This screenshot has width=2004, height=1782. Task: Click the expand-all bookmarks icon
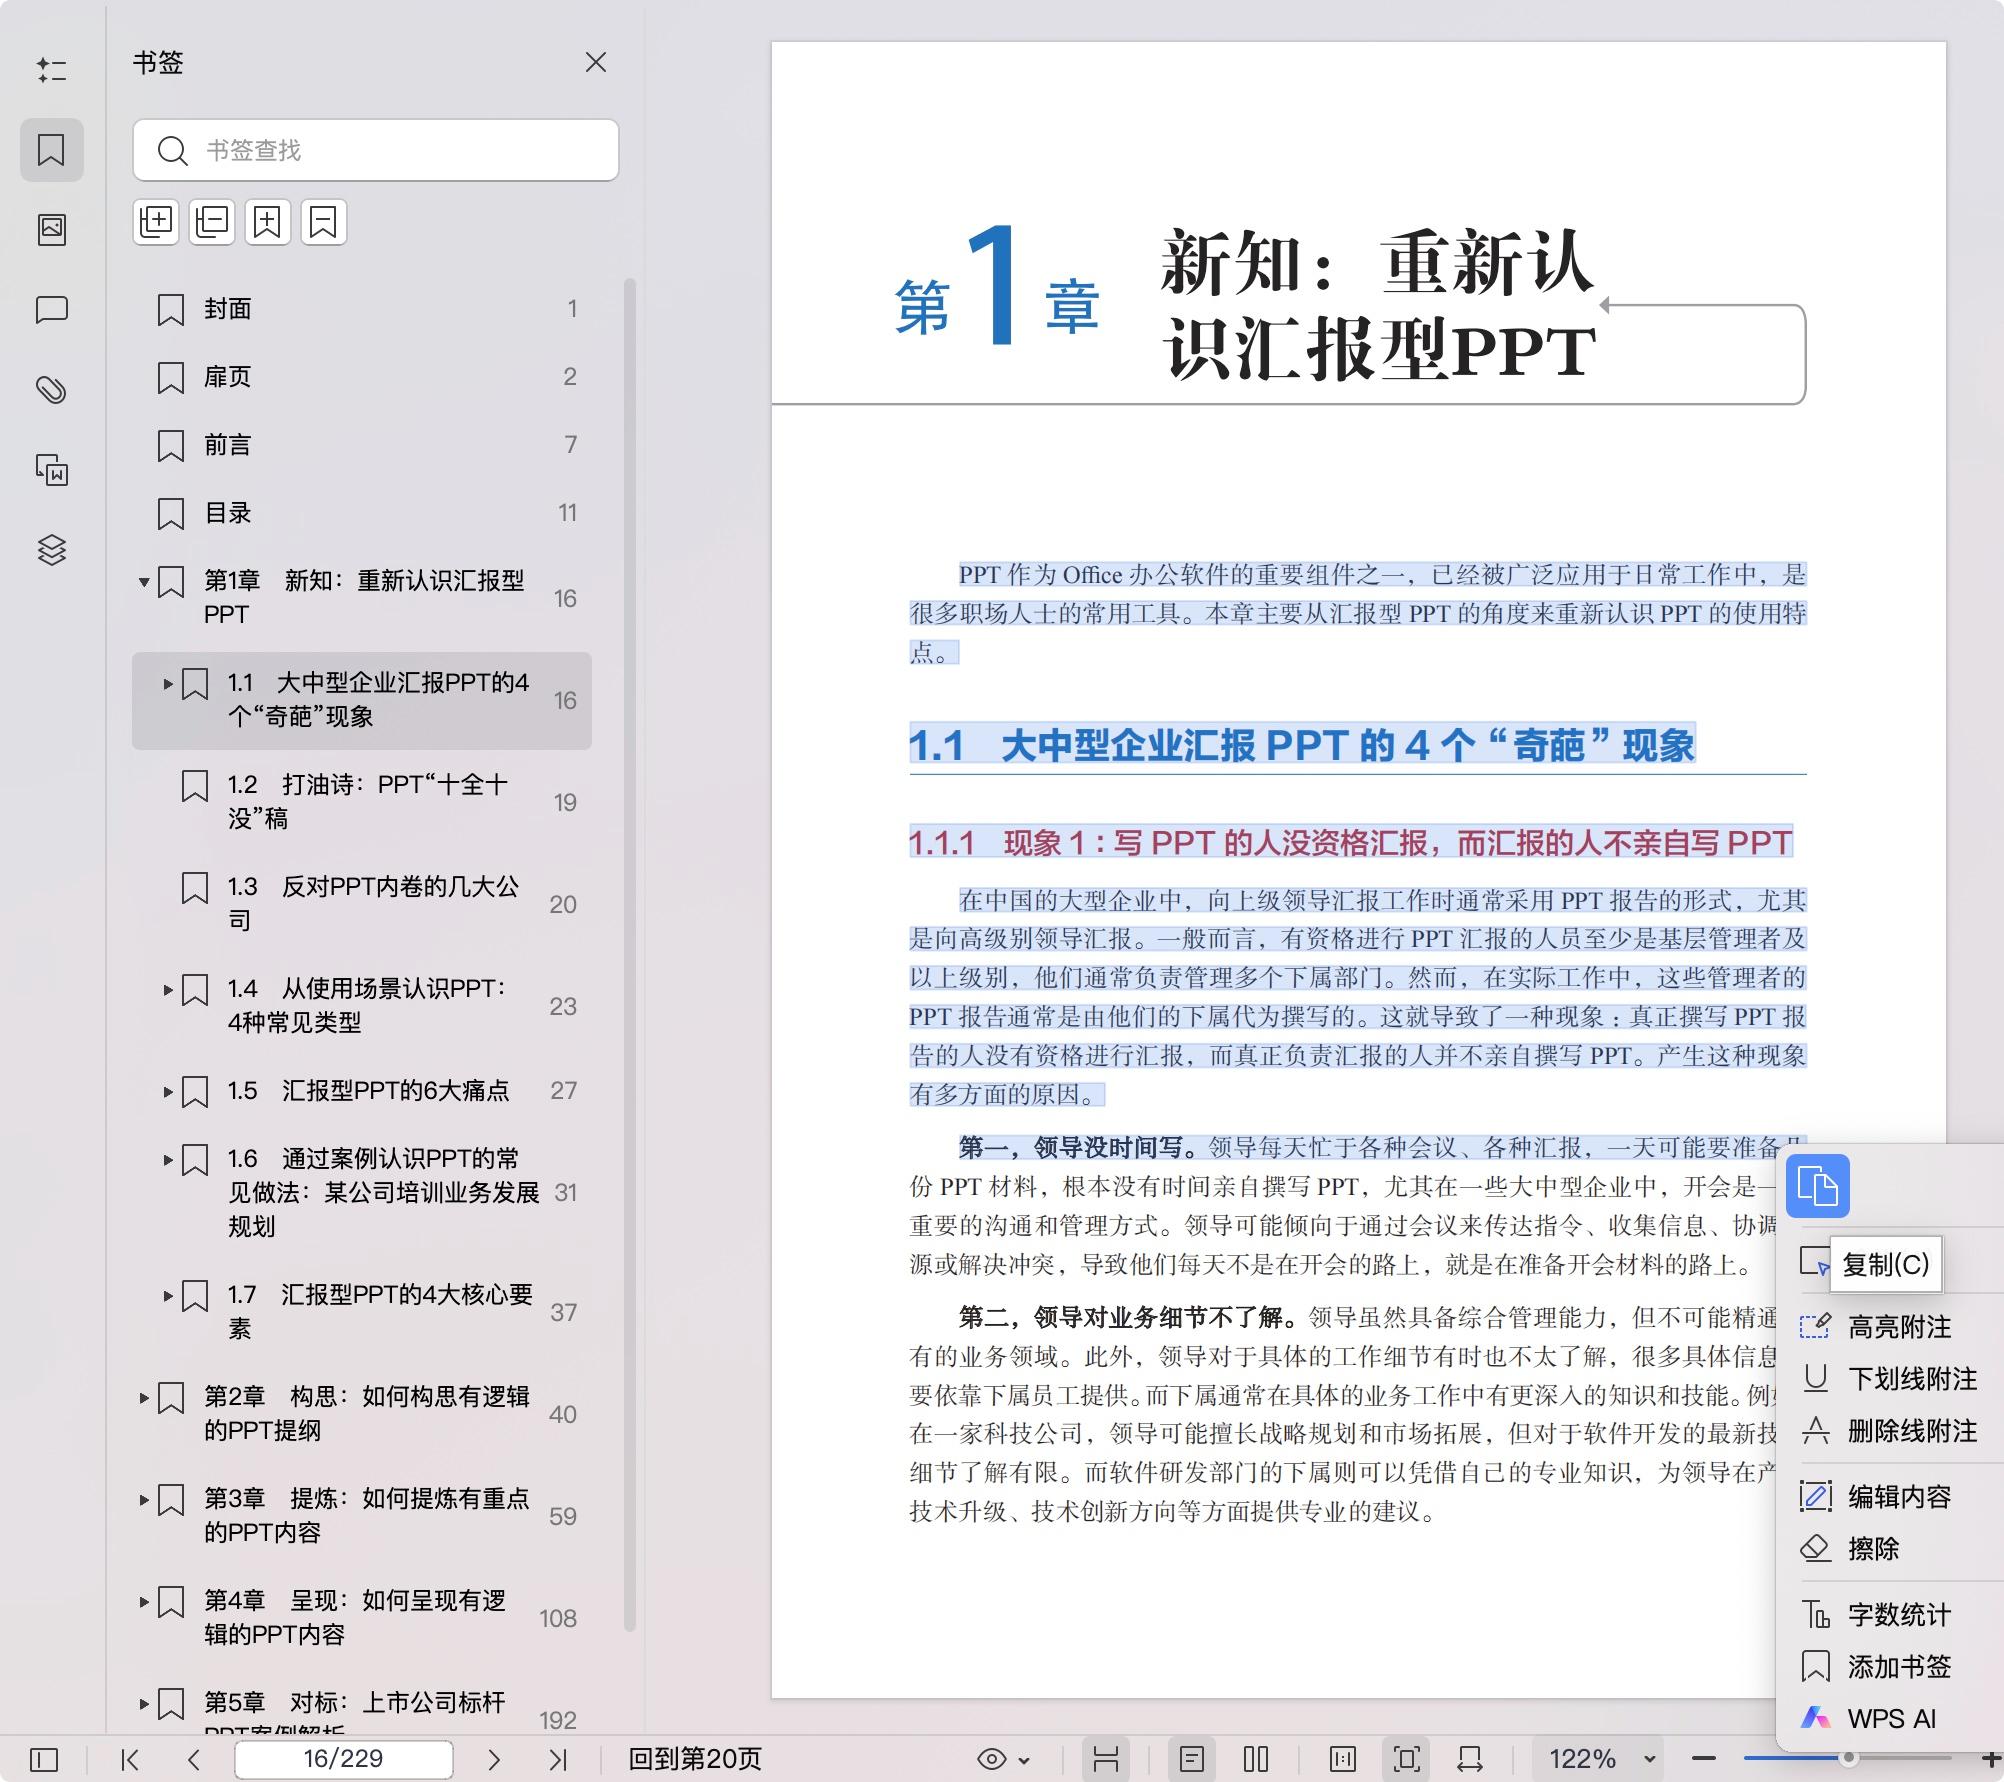point(156,222)
